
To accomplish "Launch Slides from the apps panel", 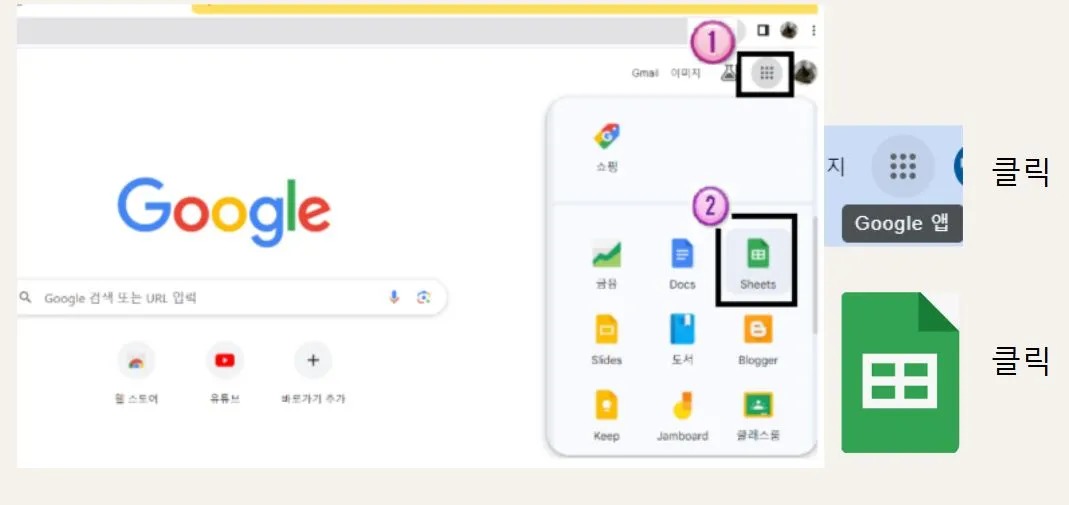I will [606, 339].
